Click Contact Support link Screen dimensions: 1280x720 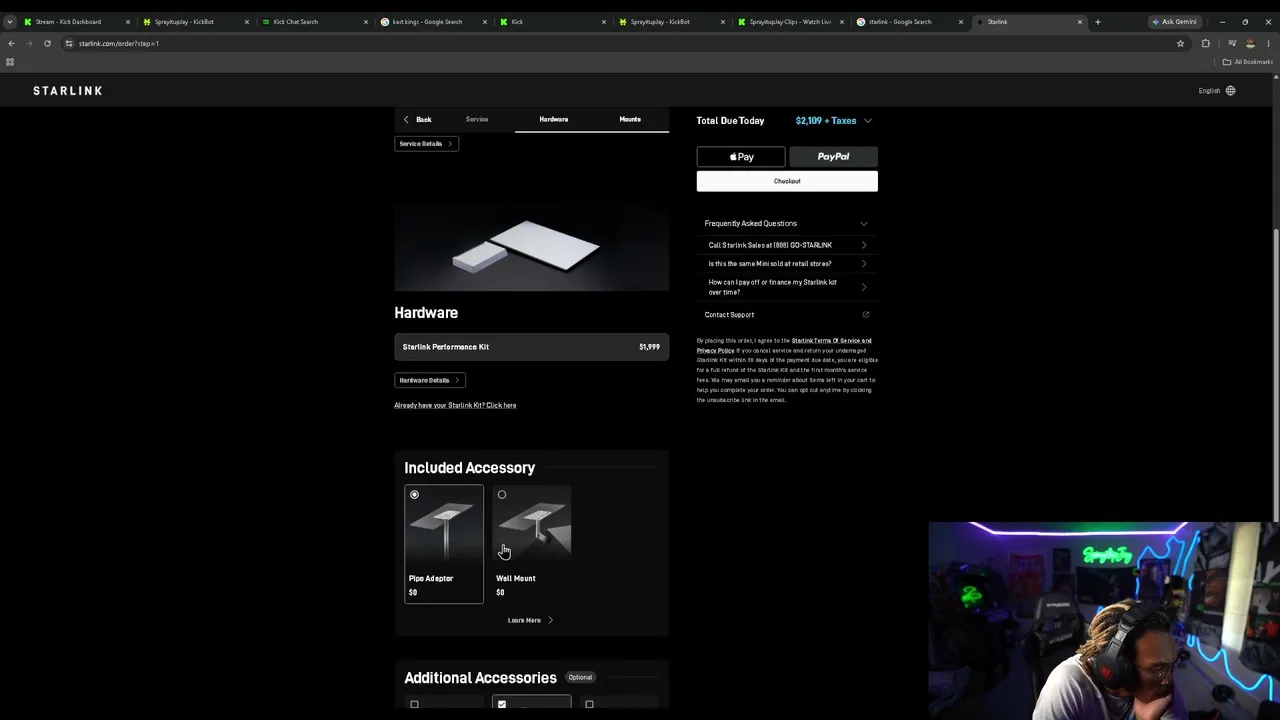[729, 315]
